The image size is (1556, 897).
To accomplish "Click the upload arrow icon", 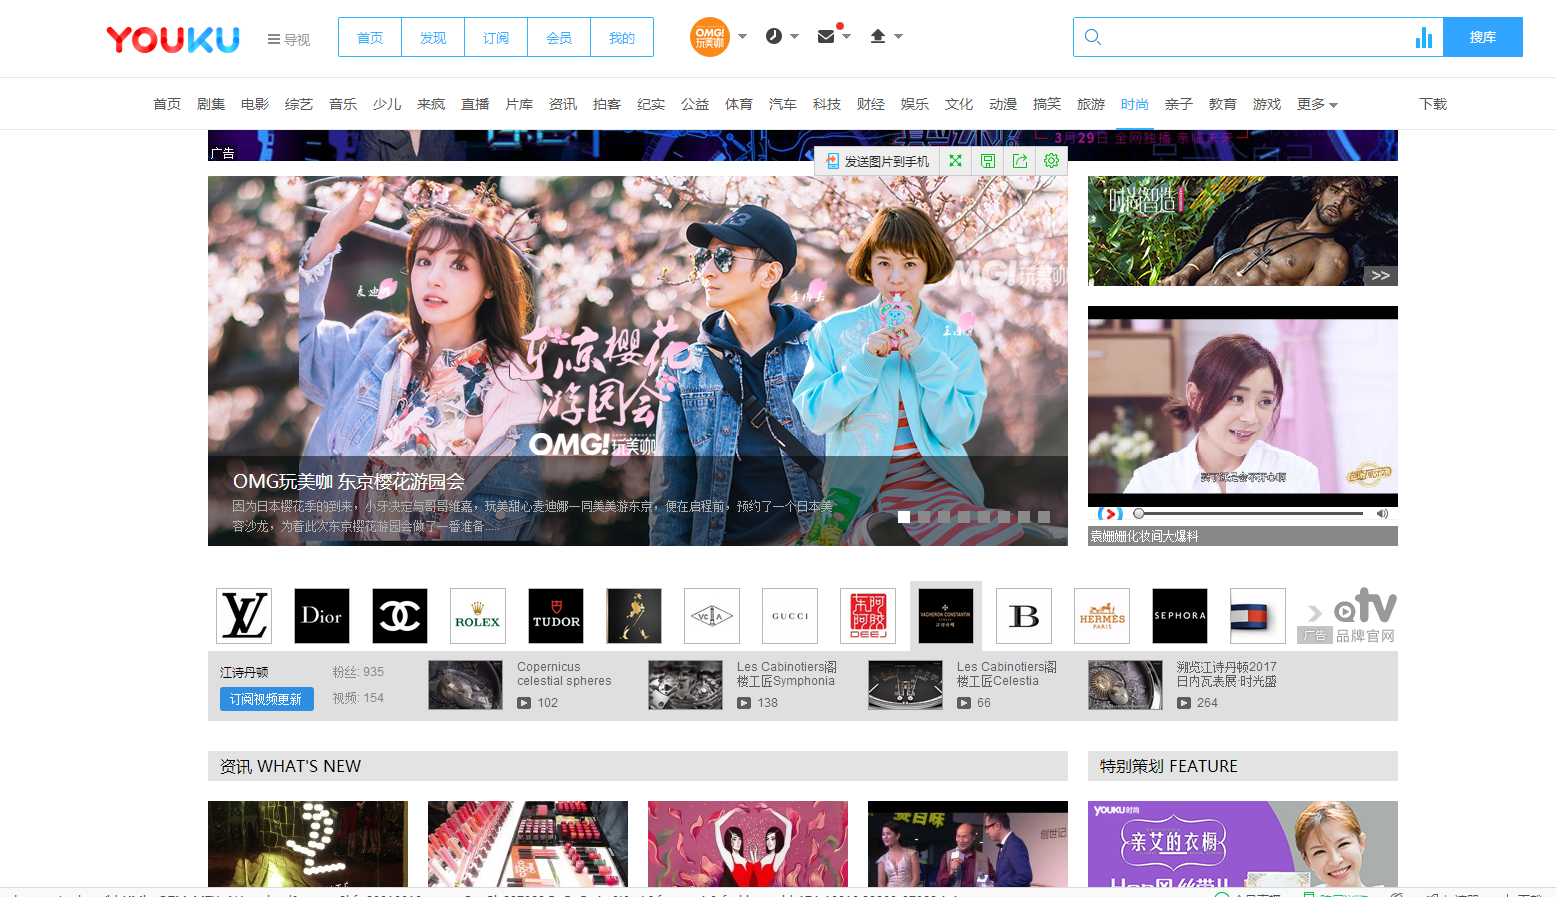I will tap(878, 36).
